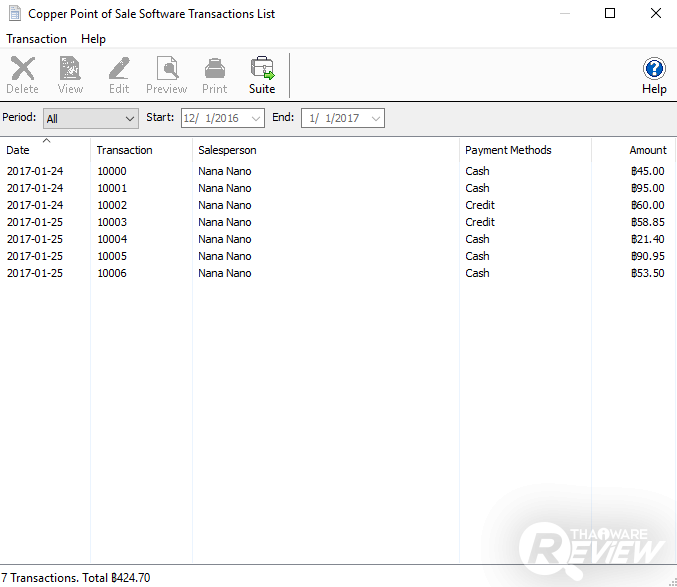The image size is (677, 587).
Task: Open the End date picker arrow
Action: [x=376, y=118]
